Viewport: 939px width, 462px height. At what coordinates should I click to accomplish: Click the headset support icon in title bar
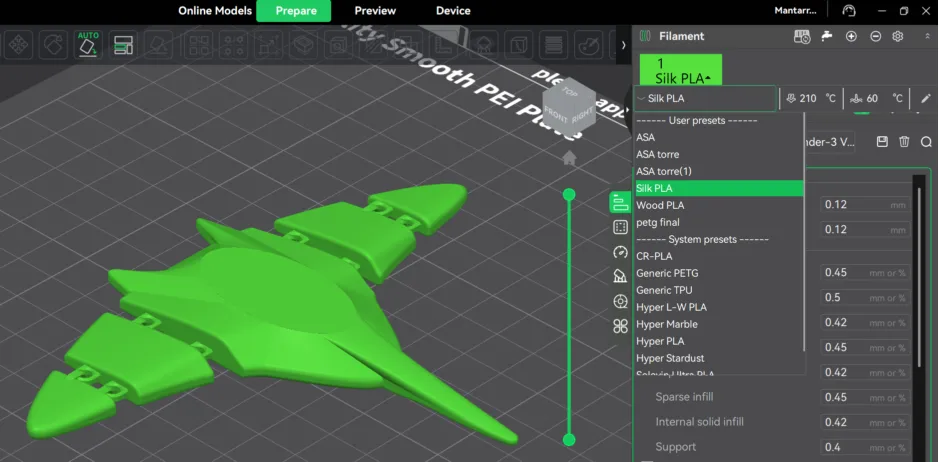tap(849, 11)
